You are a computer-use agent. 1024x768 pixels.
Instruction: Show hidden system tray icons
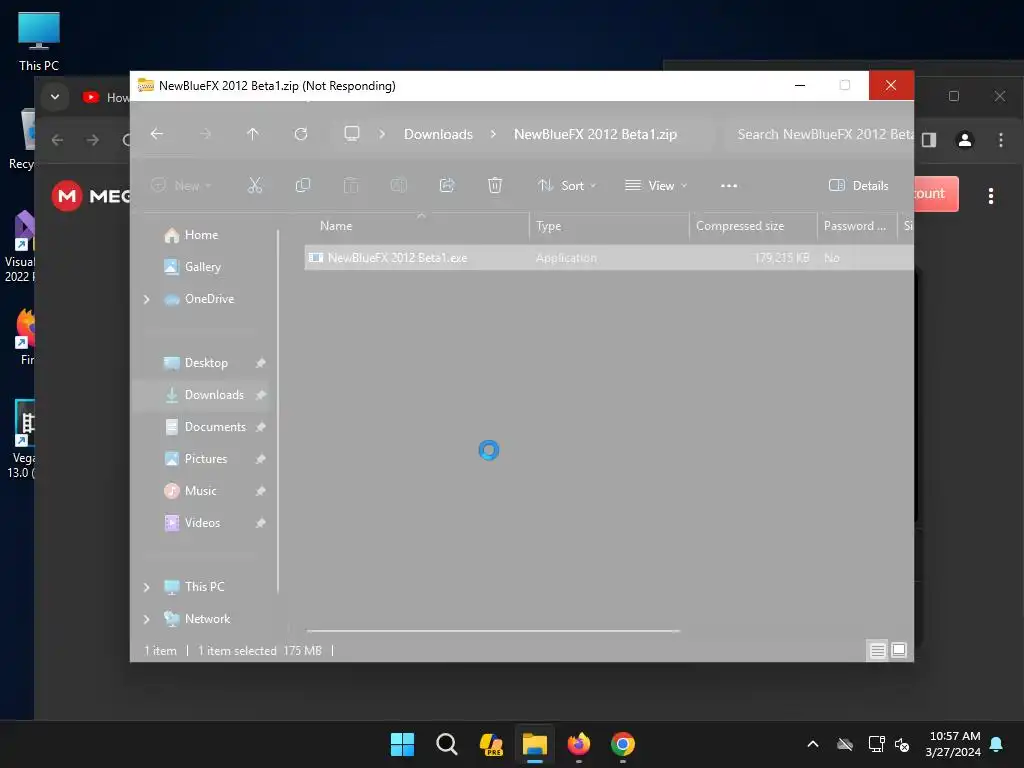pos(813,744)
